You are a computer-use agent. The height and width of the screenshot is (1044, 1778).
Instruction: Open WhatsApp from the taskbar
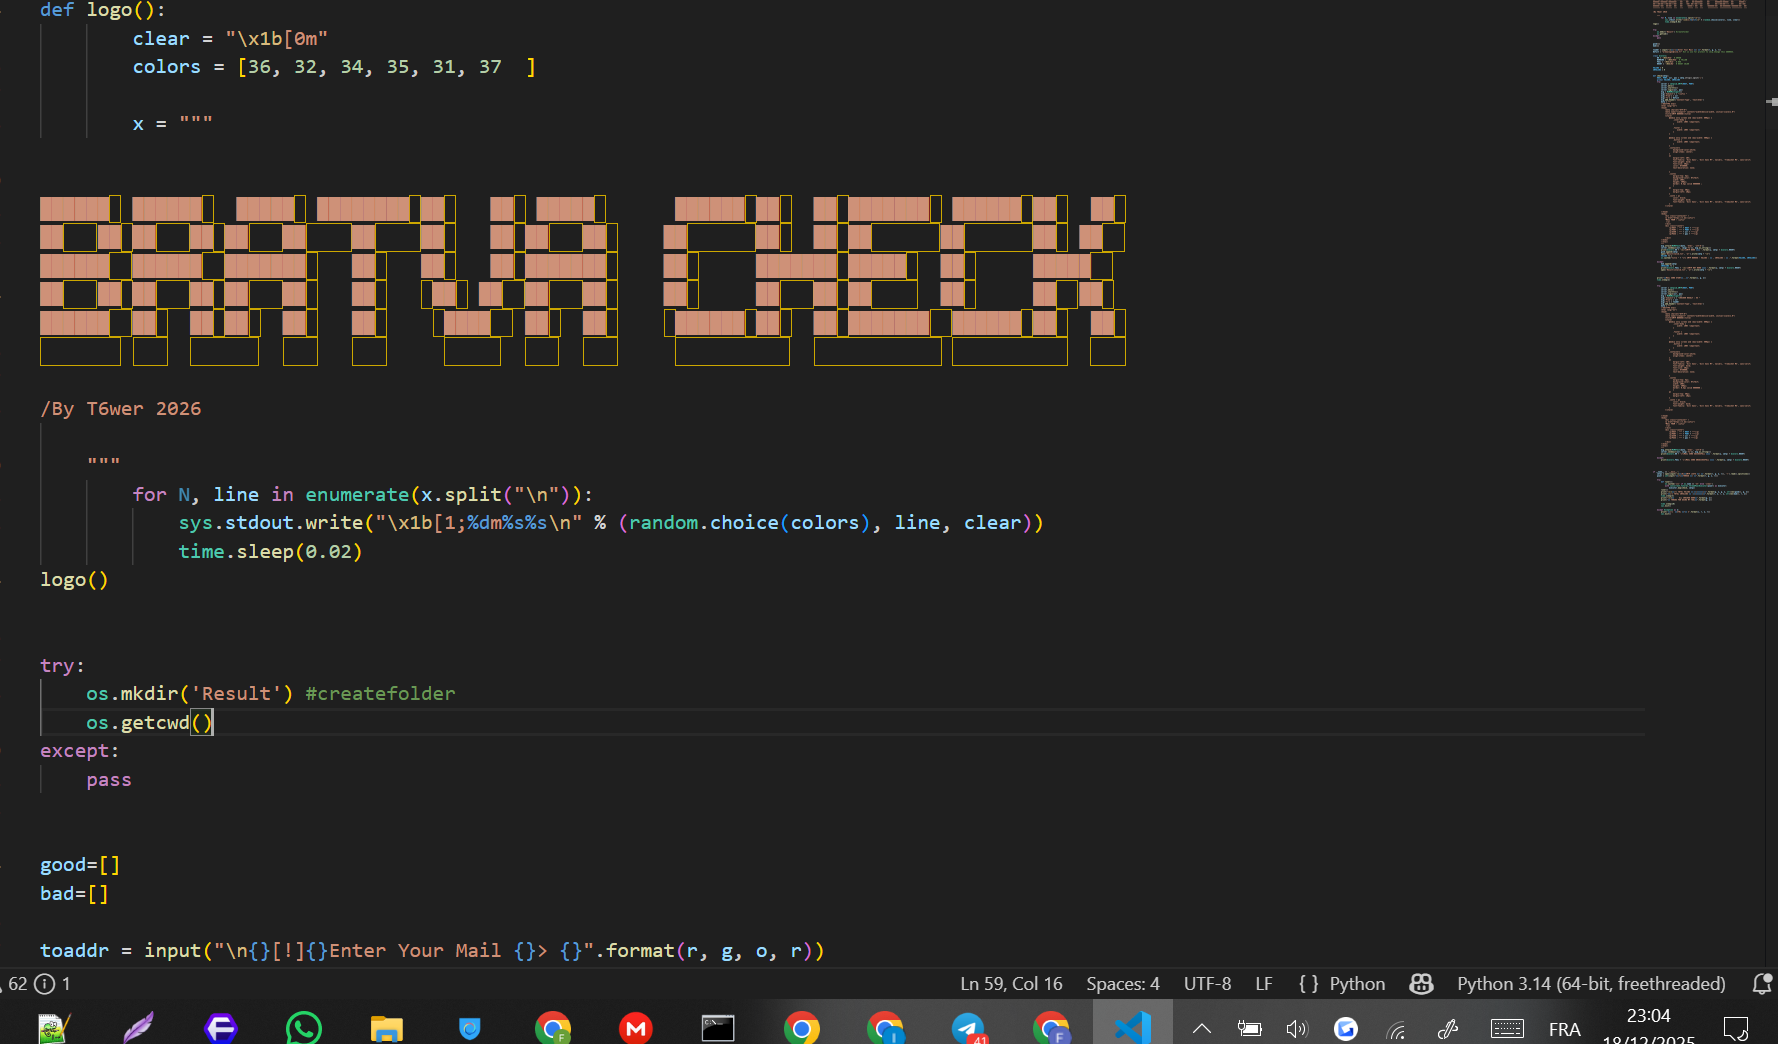[303, 1027]
